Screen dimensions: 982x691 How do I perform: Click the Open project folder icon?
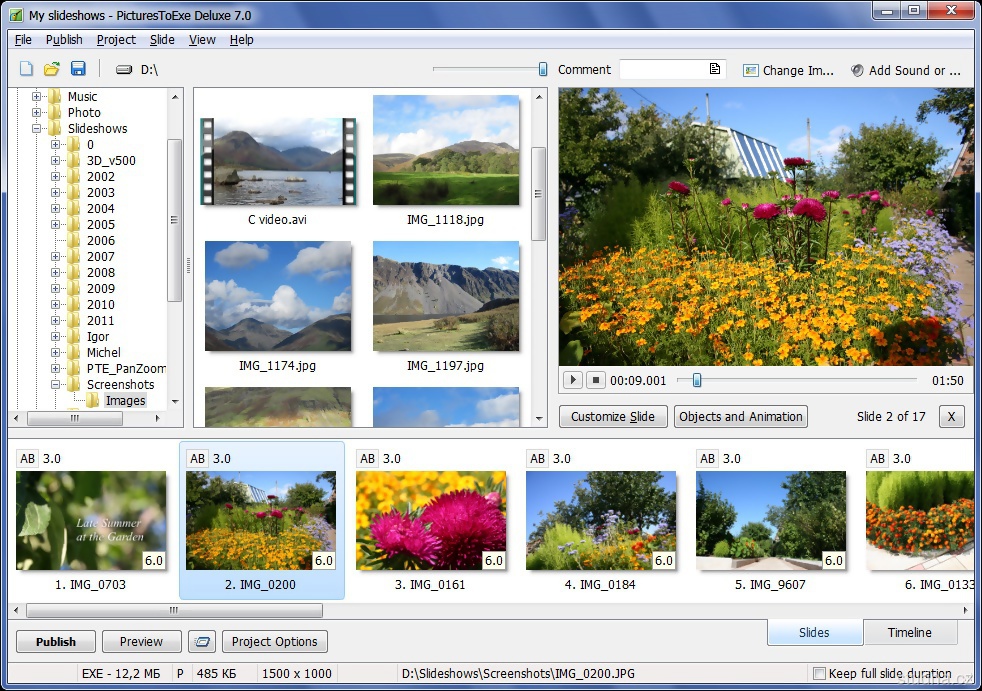(x=52, y=69)
